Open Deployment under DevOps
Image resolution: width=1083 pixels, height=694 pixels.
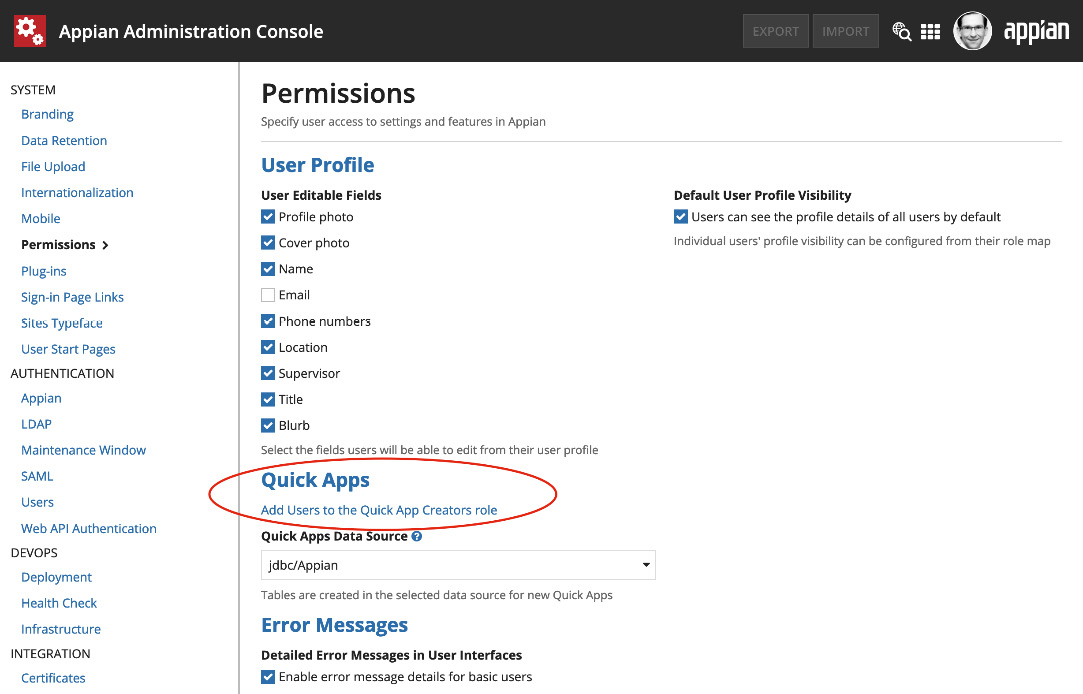click(57, 577)
